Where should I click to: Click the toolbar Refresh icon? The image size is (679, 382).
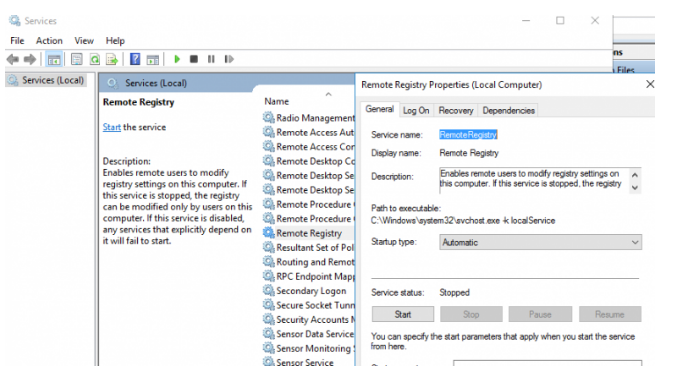[94, 59]
